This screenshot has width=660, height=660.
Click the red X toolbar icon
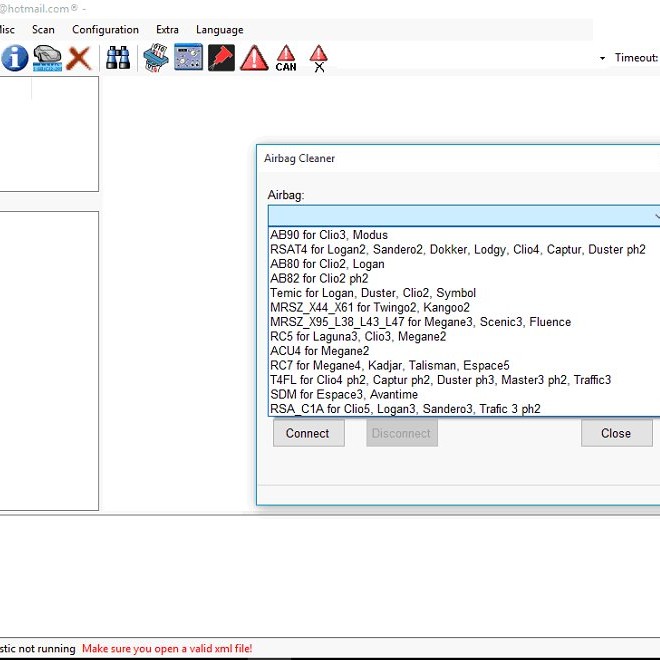(79, 58)
